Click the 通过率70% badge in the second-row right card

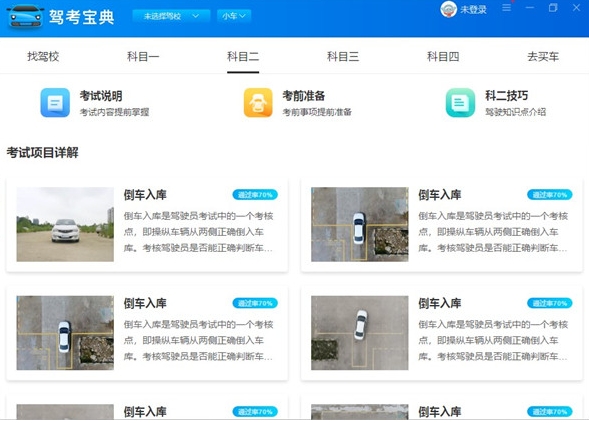pos(550,303)
